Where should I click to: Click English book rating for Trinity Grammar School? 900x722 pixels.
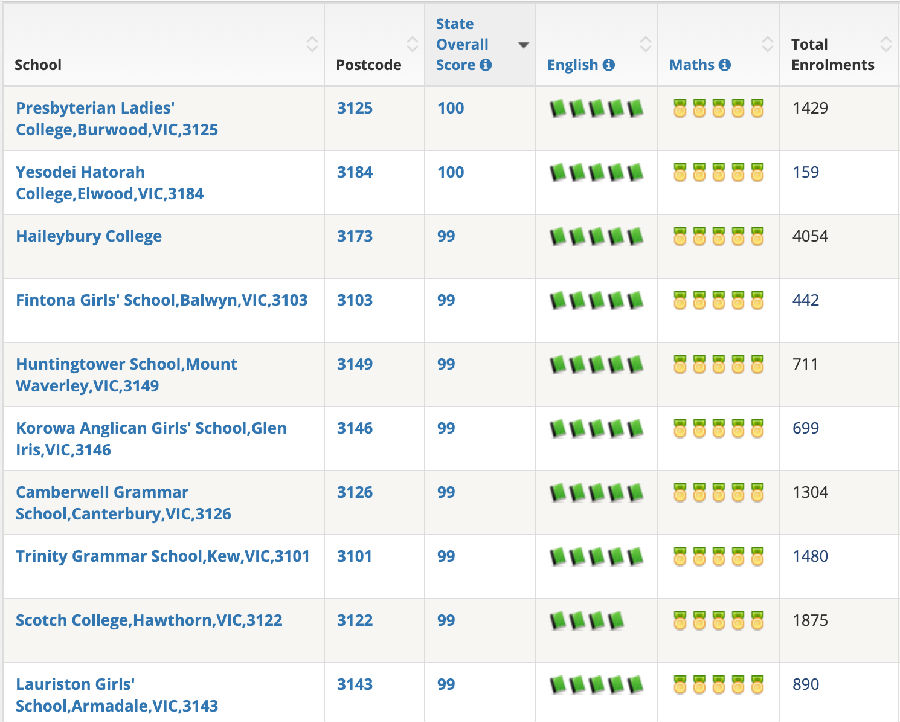(596, 556)
